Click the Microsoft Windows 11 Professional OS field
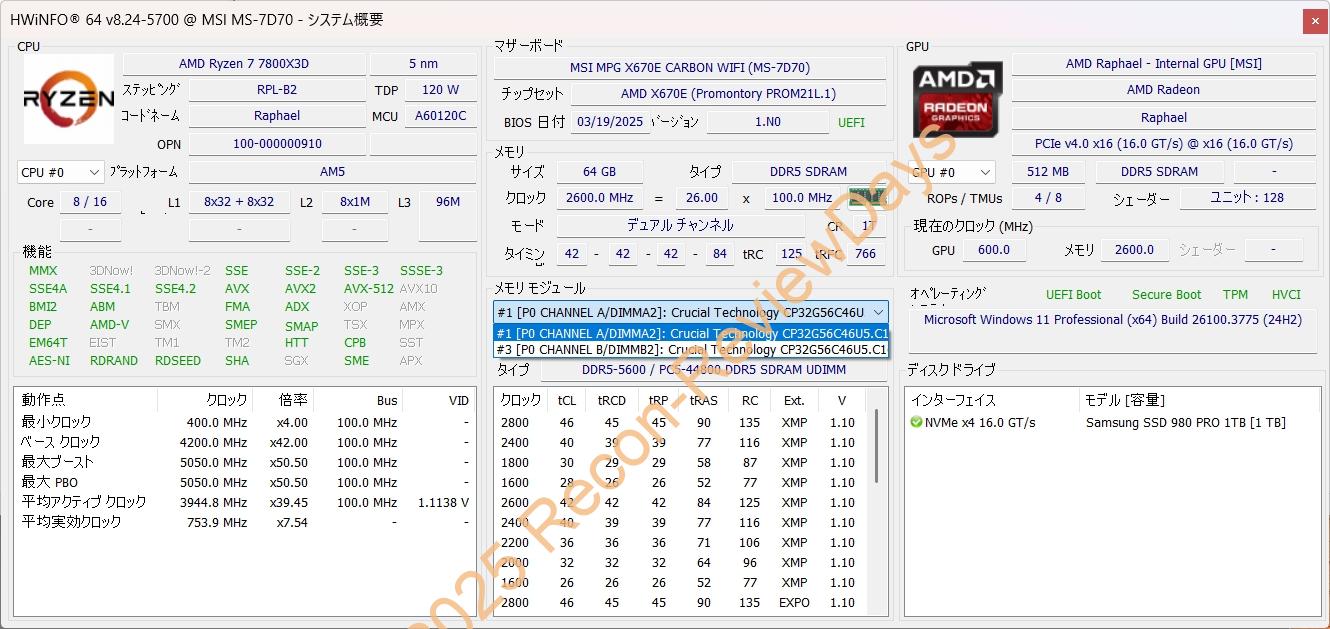 point(1112,320)
